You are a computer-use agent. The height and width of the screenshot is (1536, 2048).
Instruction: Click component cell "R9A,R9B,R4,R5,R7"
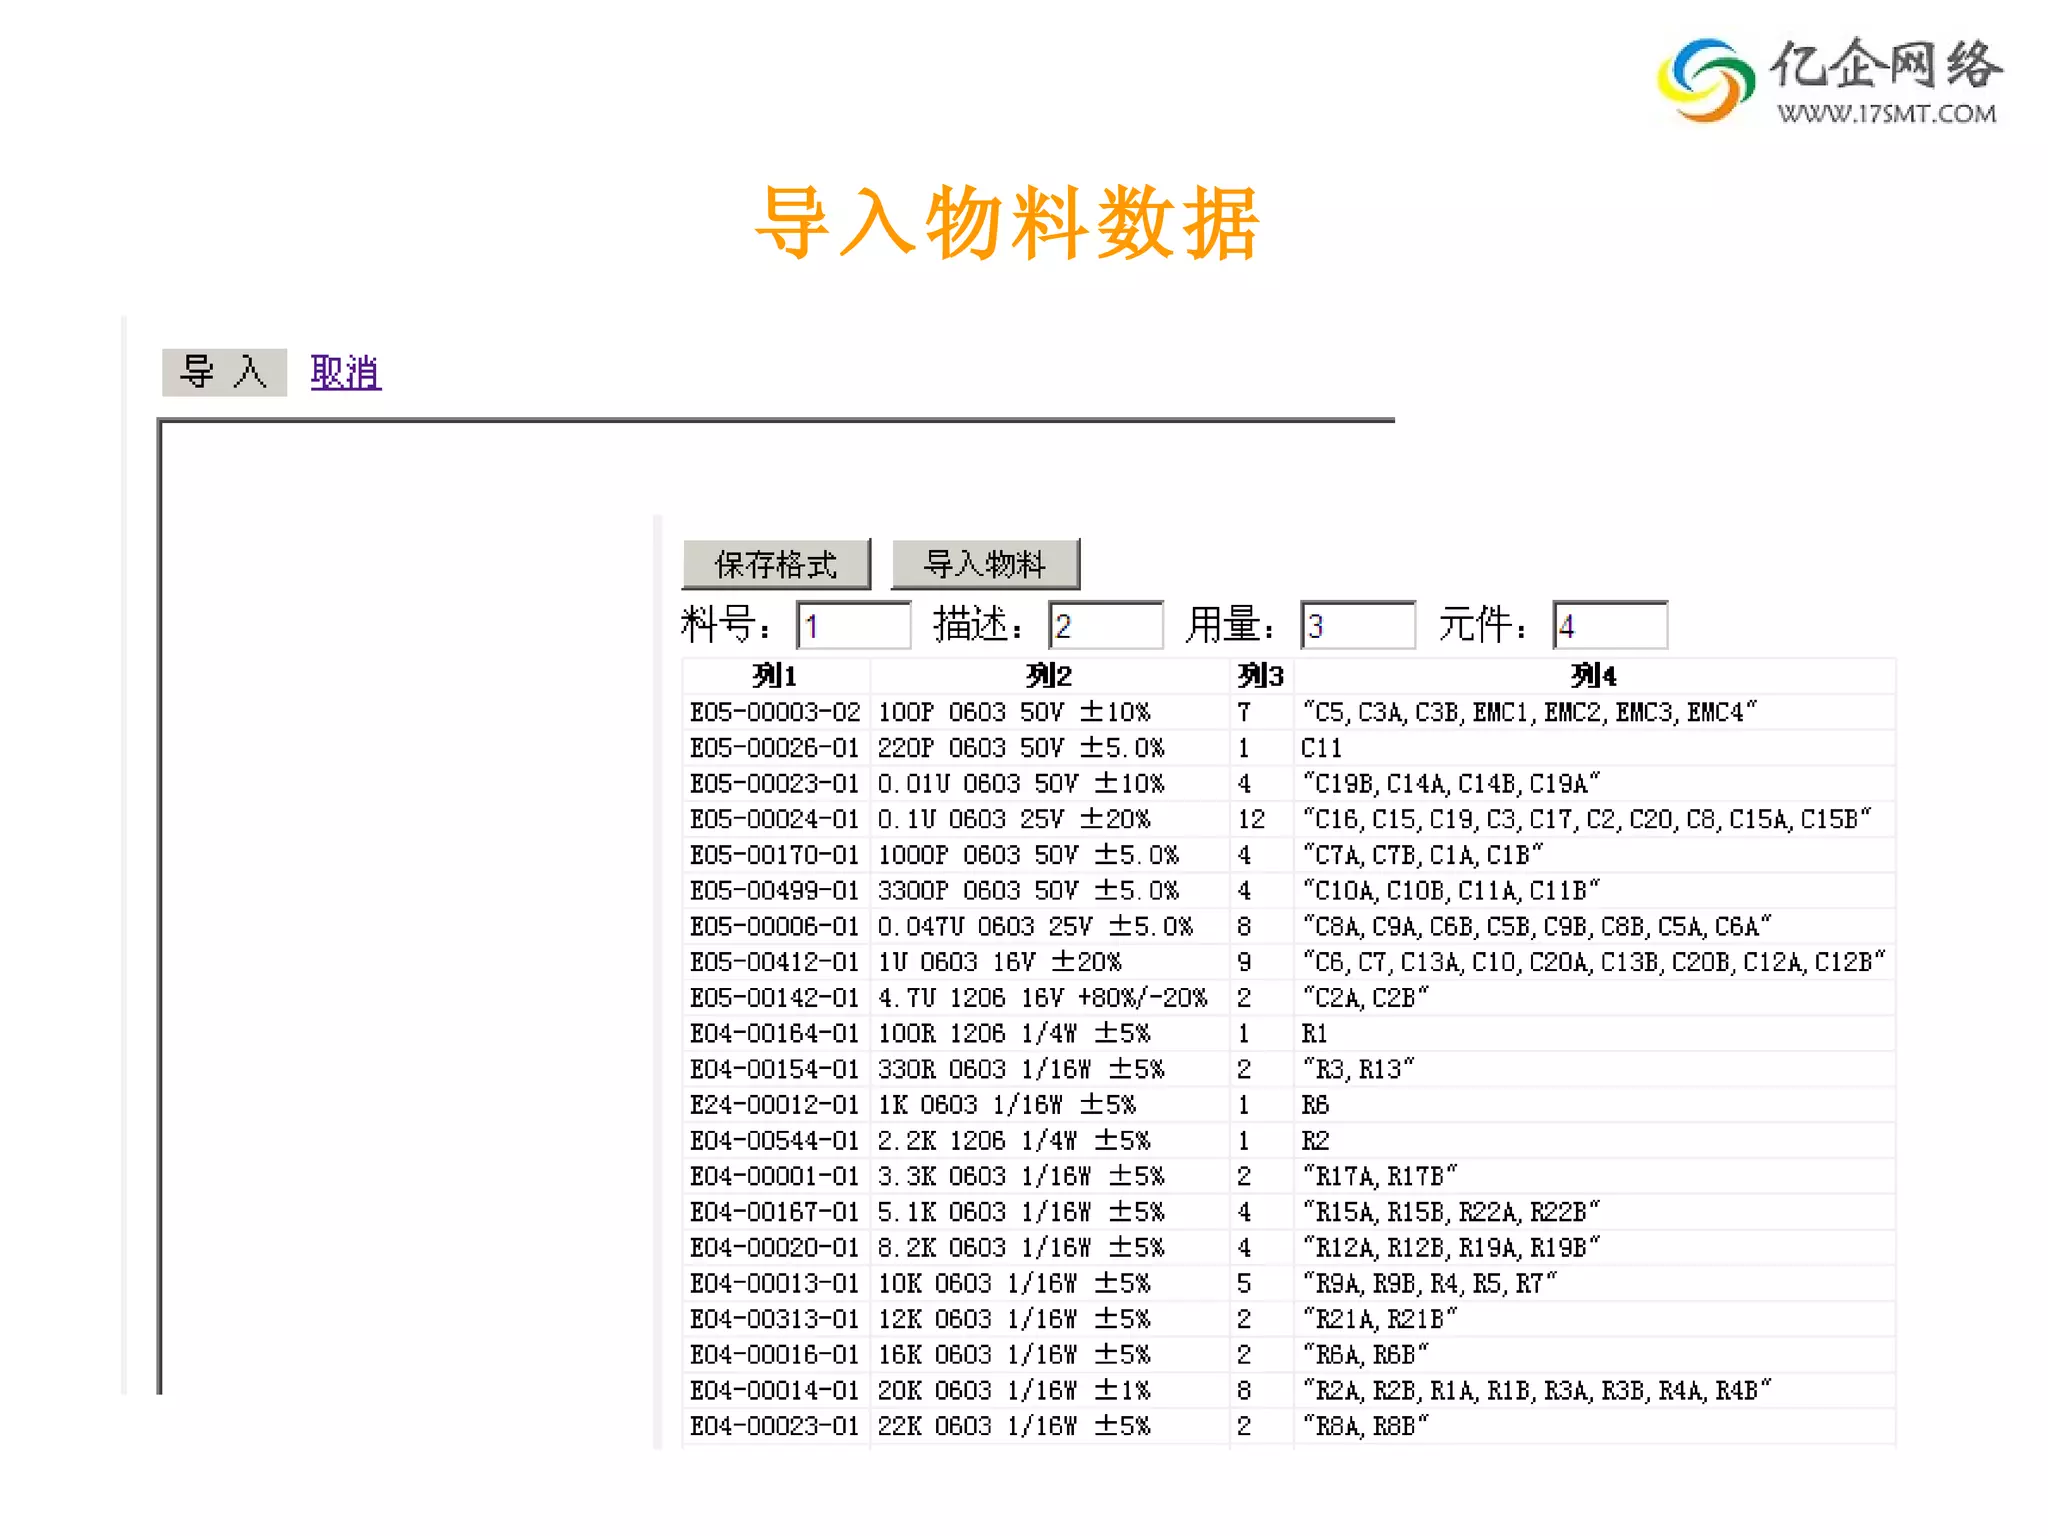coord(1594,1283)
